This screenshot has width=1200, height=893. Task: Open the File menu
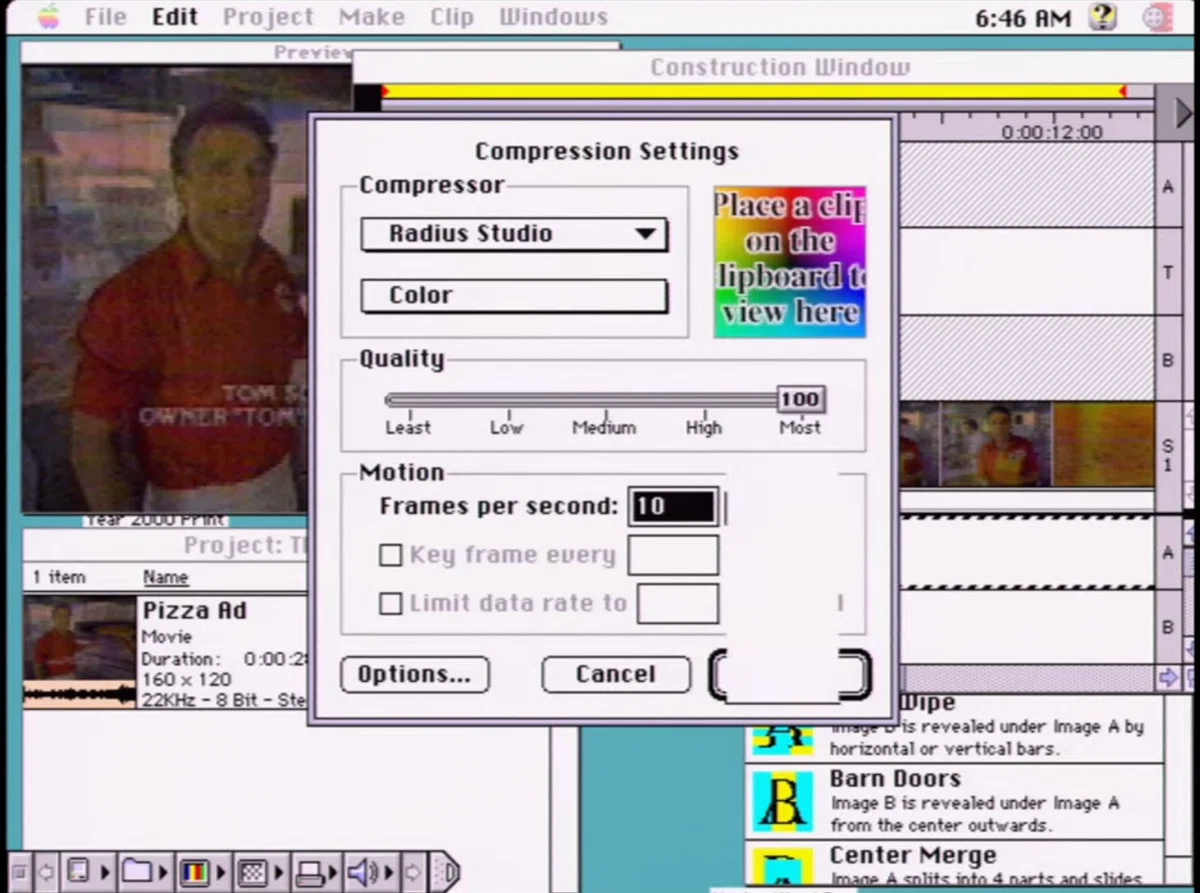pyautogui.click(x=105, y=17)
